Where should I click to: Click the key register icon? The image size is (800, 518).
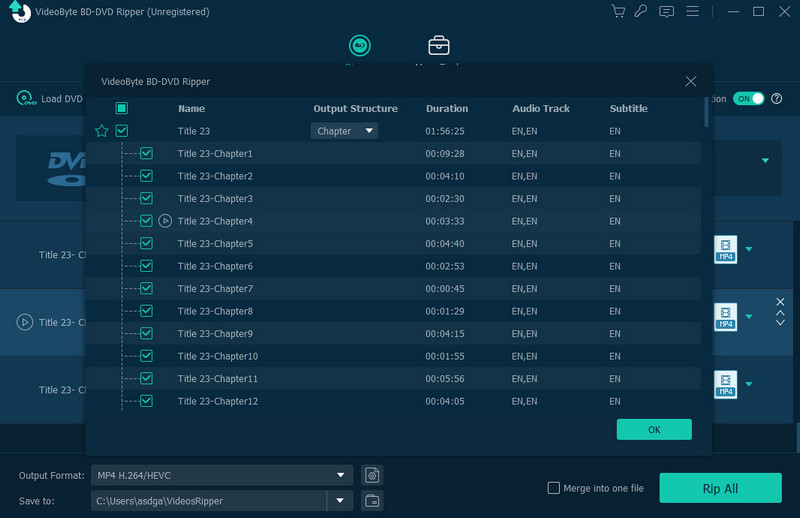[x=642, y=12]
